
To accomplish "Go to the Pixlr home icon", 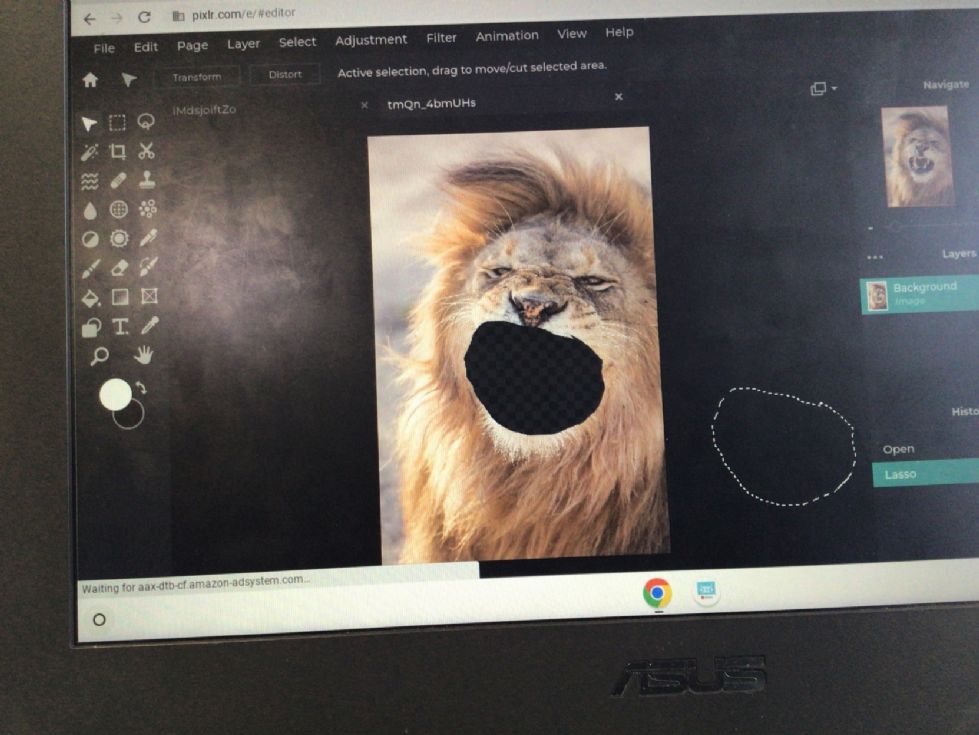I will tap(90, 80).
